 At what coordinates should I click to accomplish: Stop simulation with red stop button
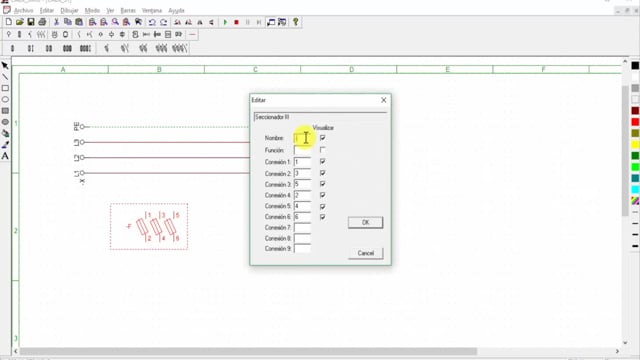click(x=236, y=22)
